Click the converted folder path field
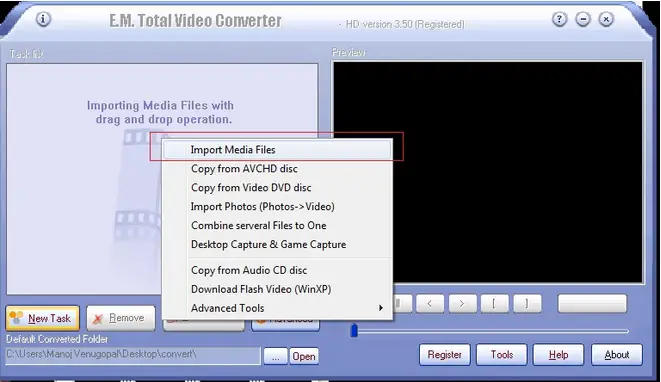The width and height of the screenshot is (661, 382). (x=133, y=355)
